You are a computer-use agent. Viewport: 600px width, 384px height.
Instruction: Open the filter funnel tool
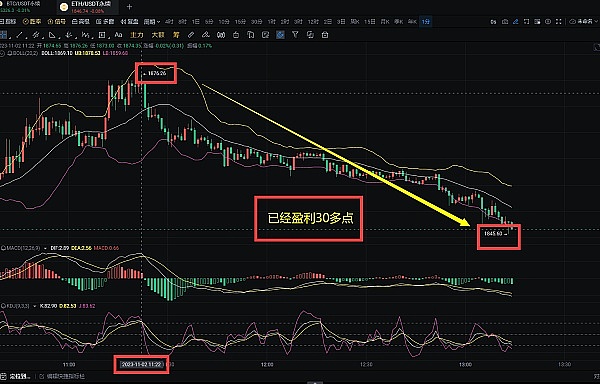tap(295, 35)
